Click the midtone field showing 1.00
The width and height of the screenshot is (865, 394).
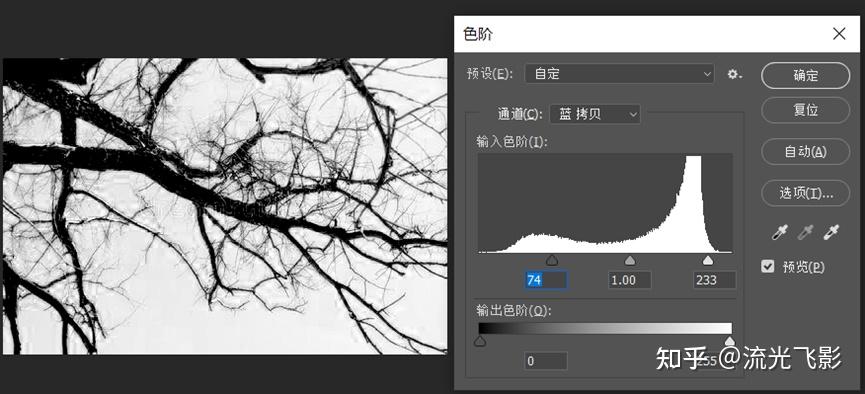click(629, 280)
